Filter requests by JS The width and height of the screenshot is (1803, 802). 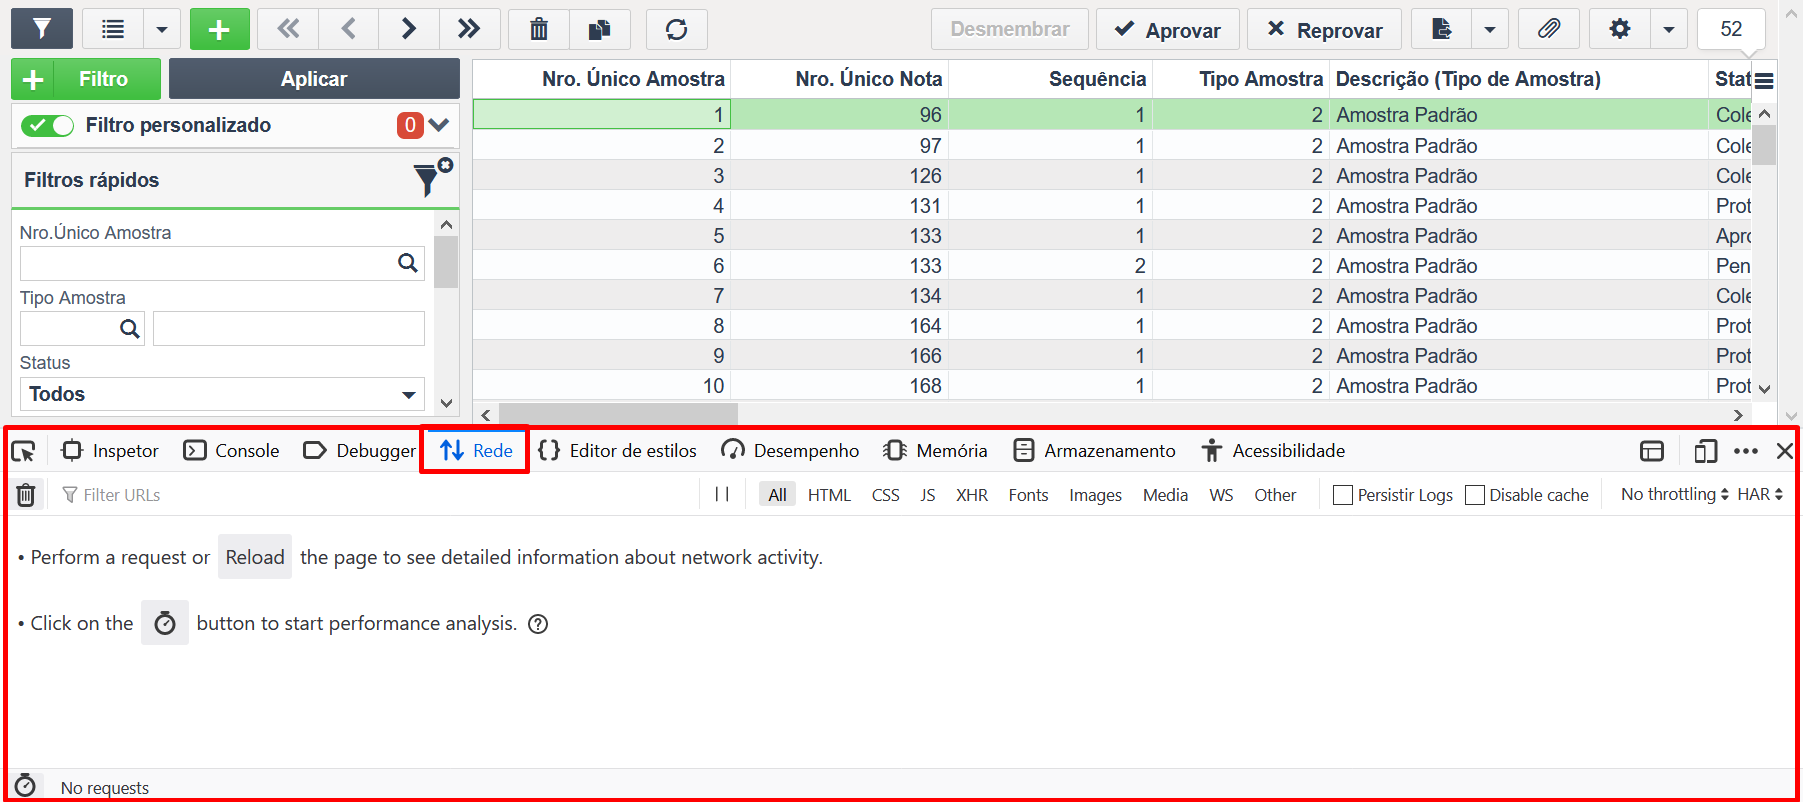tap(928, 495)
